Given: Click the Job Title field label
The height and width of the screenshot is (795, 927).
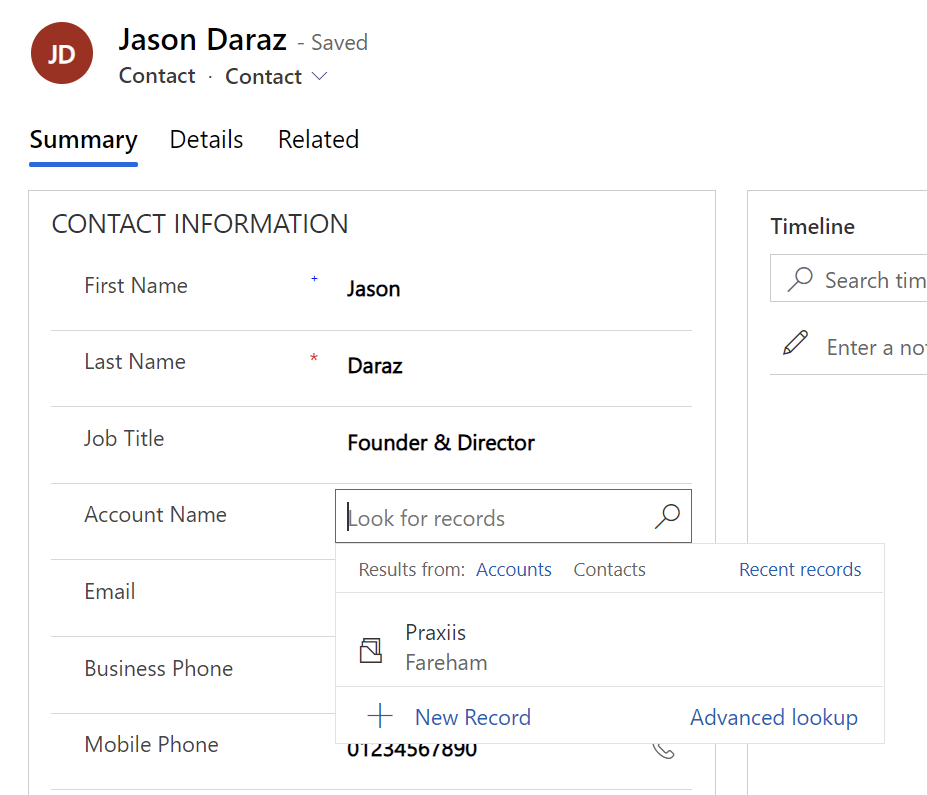Looking at the screenshot, I should (124, 439).
